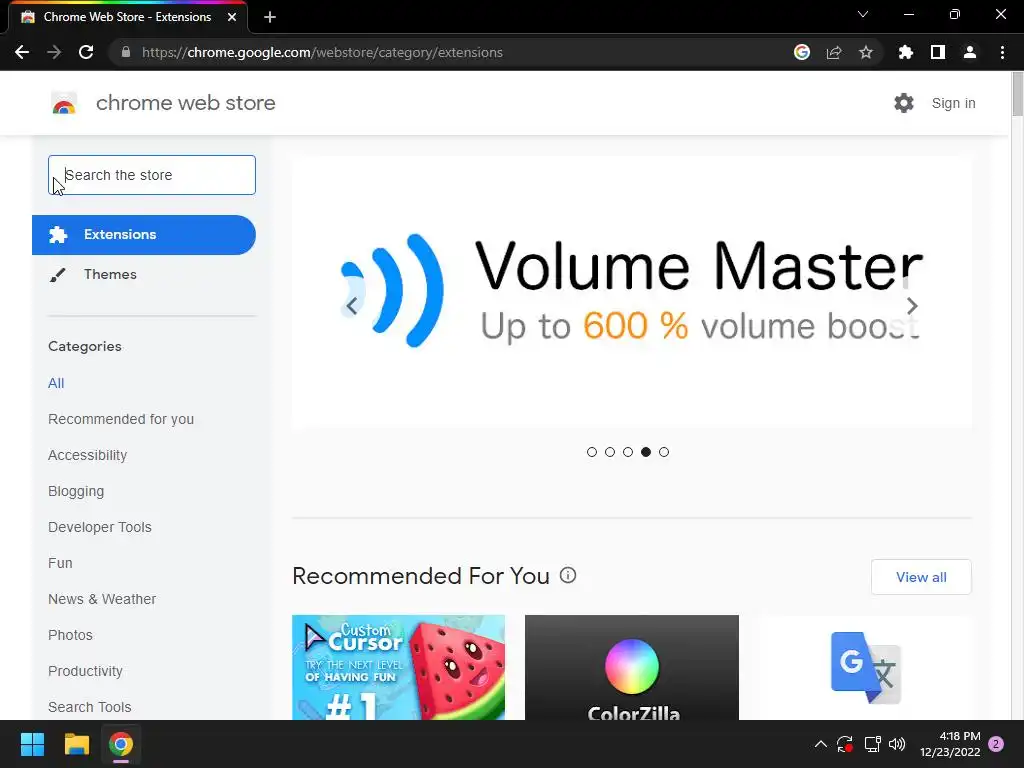Choose Recommended for you category
This screenshot has height=768, width=1024.
[121, 419]
